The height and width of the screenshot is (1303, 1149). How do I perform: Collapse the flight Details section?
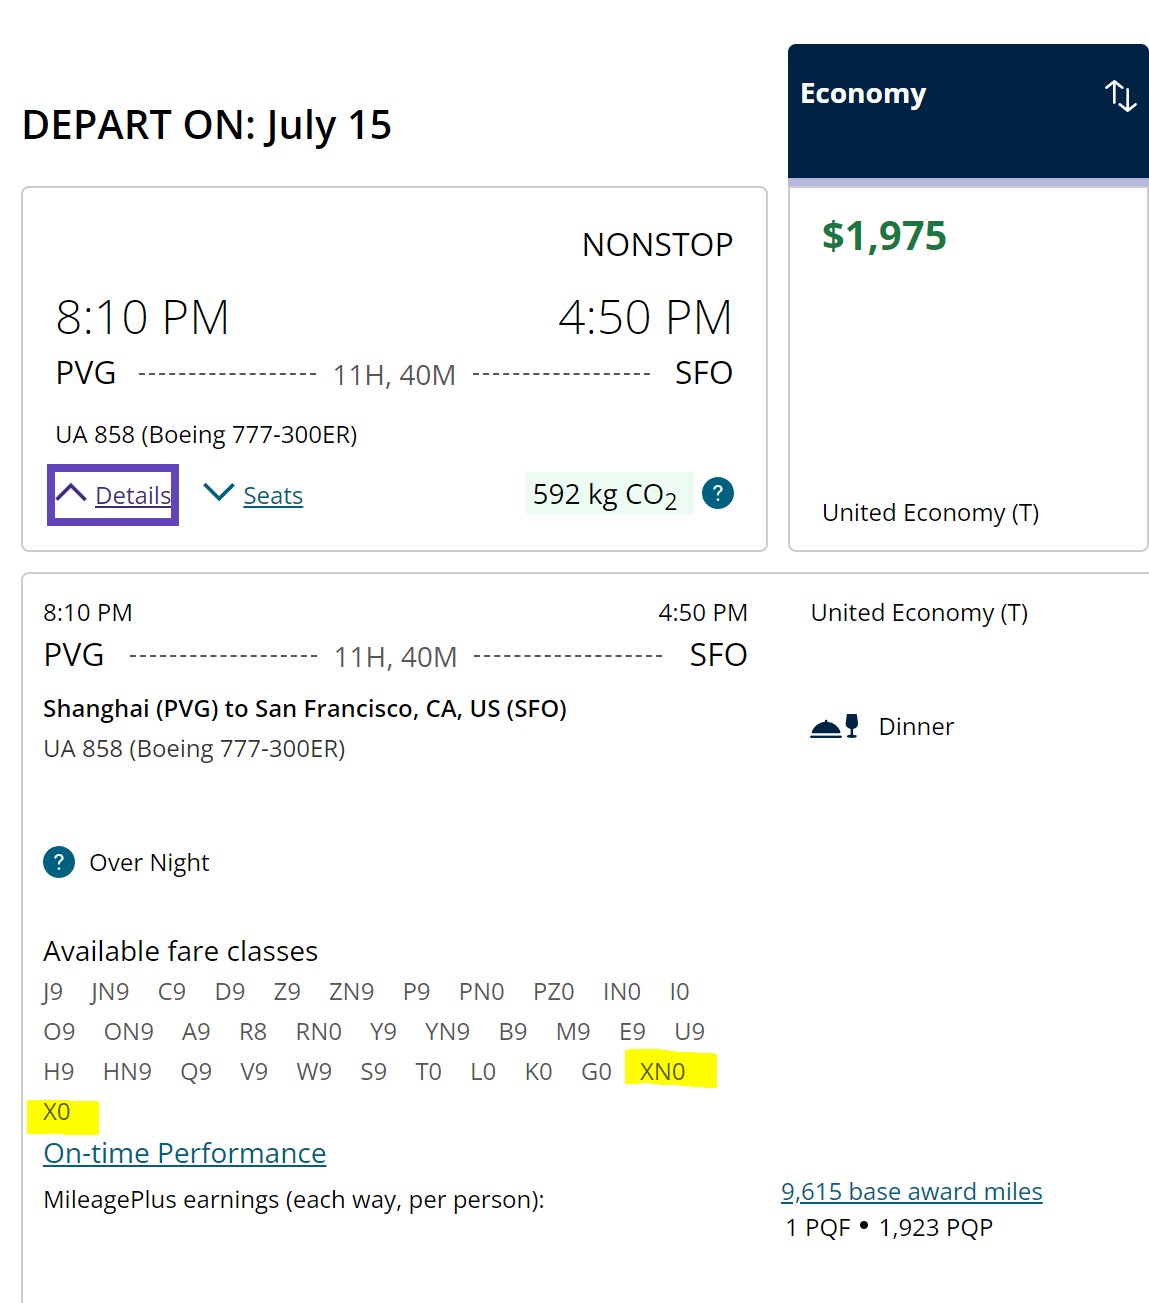[133, 495]
